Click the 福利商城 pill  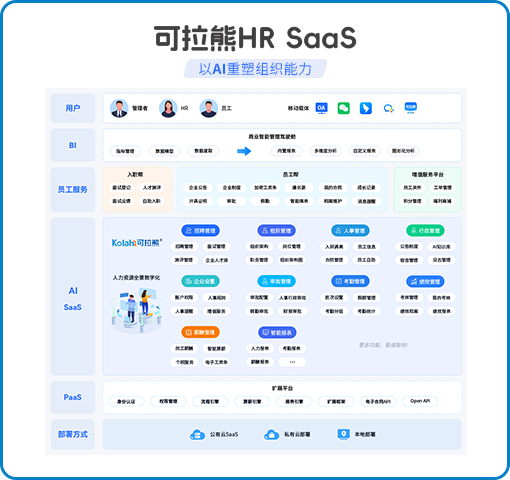click(442, 201)
